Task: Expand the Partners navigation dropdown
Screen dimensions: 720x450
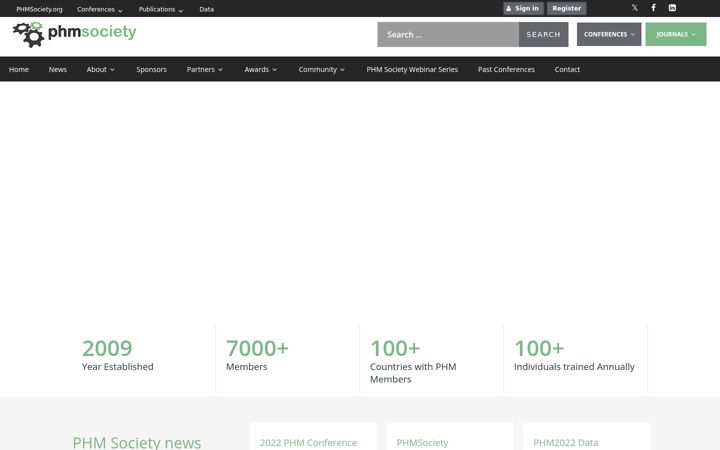Action: tap(205, 69)
